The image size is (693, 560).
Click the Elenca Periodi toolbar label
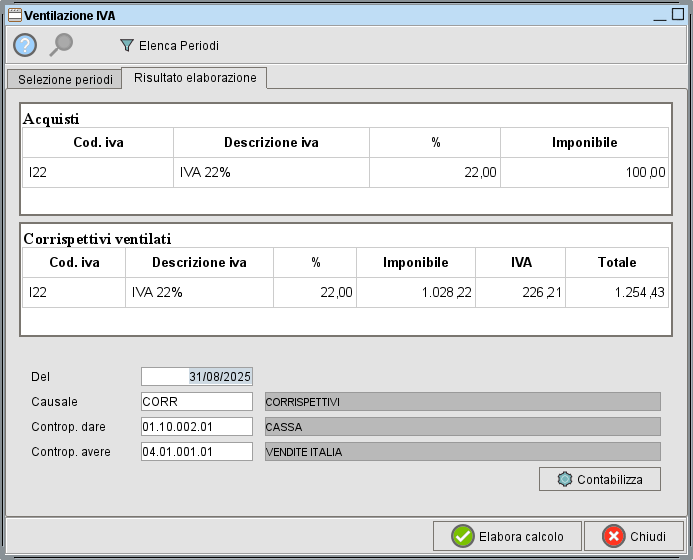click(179, 46)
